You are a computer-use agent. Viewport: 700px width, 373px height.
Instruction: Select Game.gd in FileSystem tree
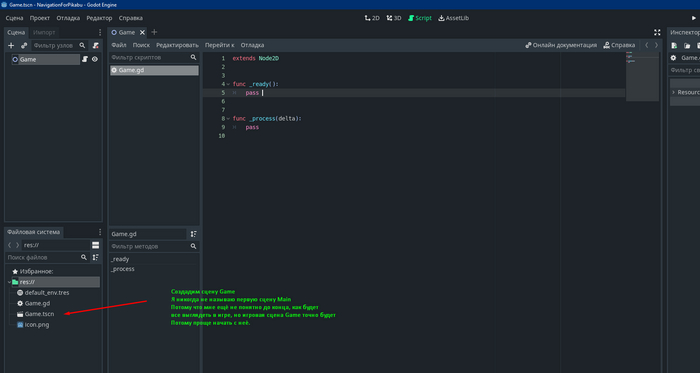point(33,303)
